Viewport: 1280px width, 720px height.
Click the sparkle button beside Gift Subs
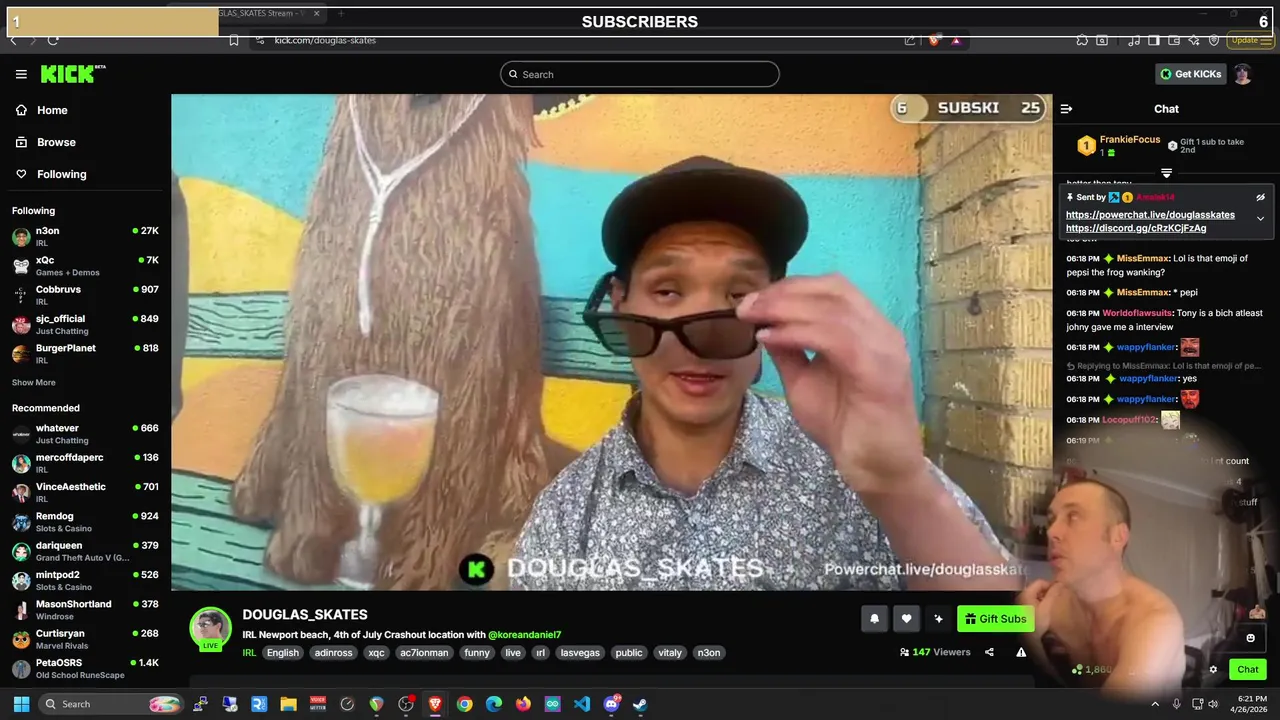point(938,619)
